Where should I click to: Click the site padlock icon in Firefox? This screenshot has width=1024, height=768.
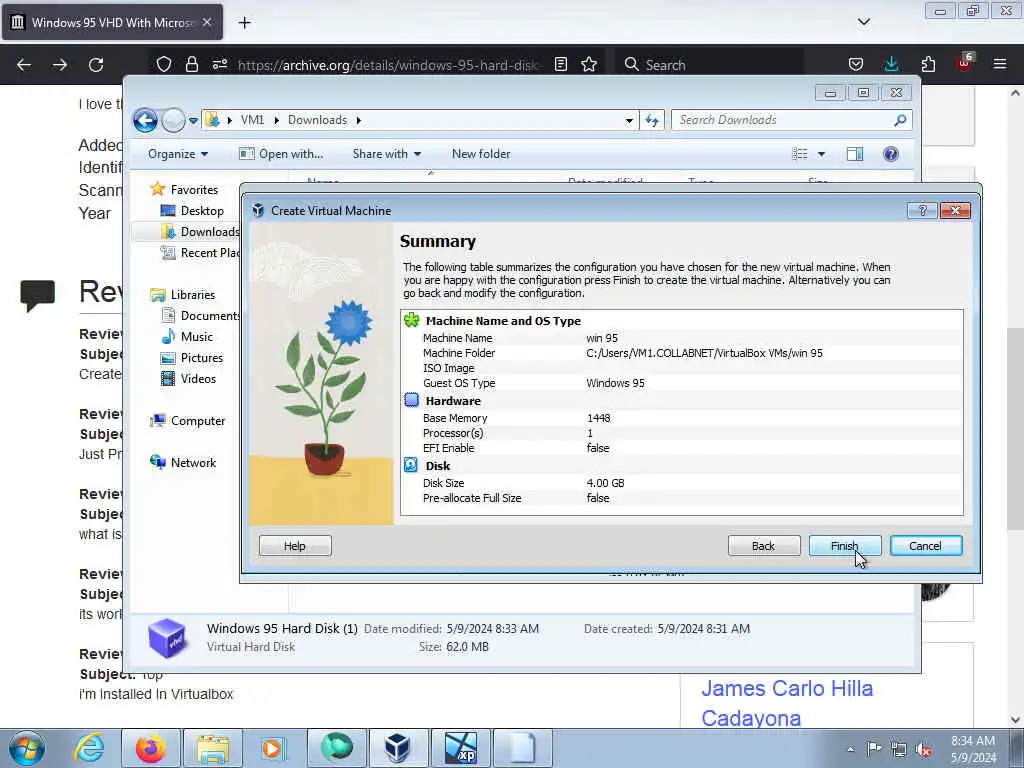point(191,64)
